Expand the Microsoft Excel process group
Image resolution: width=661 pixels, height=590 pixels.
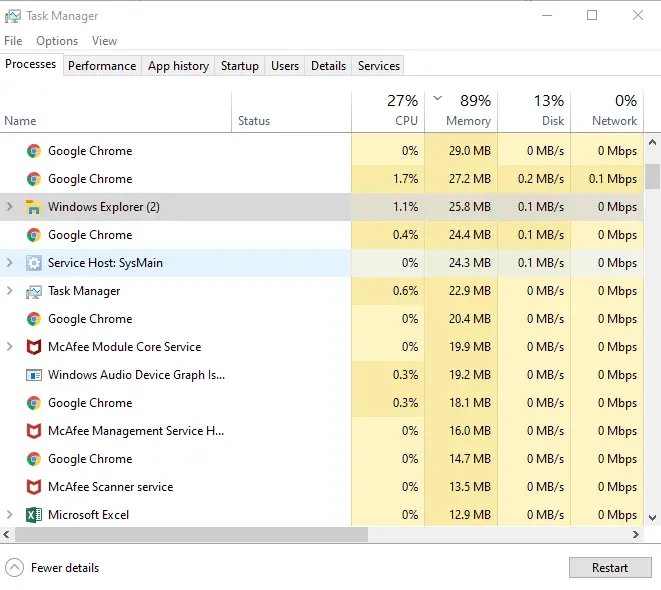coord(10,515)
